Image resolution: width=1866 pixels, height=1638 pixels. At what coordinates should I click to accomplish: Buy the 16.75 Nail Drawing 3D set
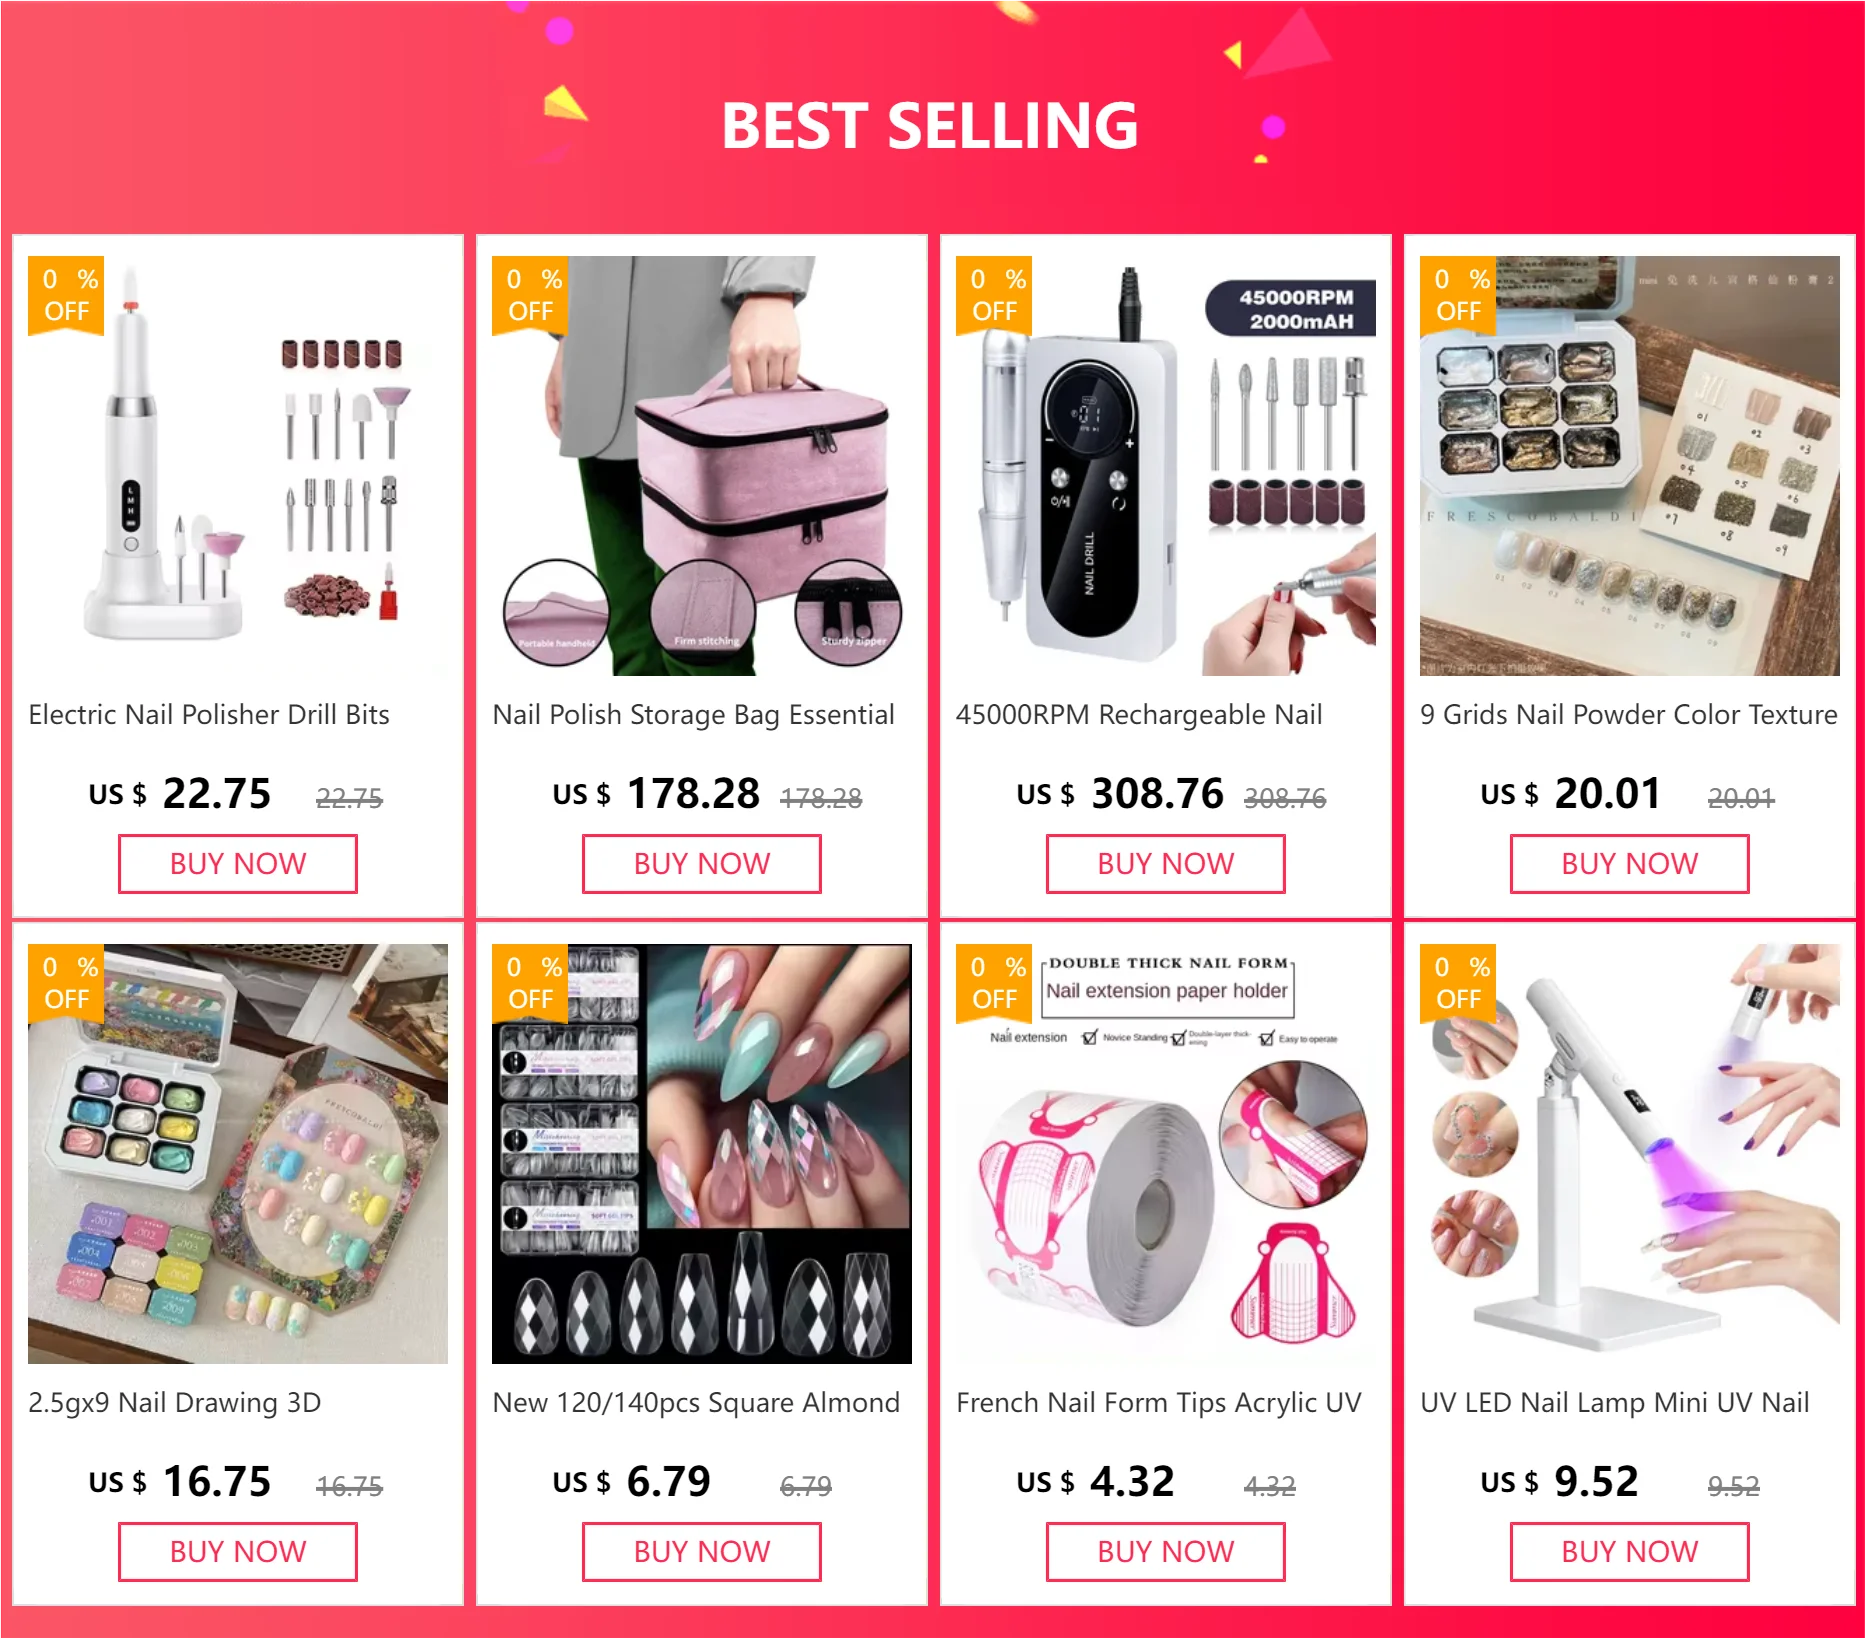[x=238, y=1552]
